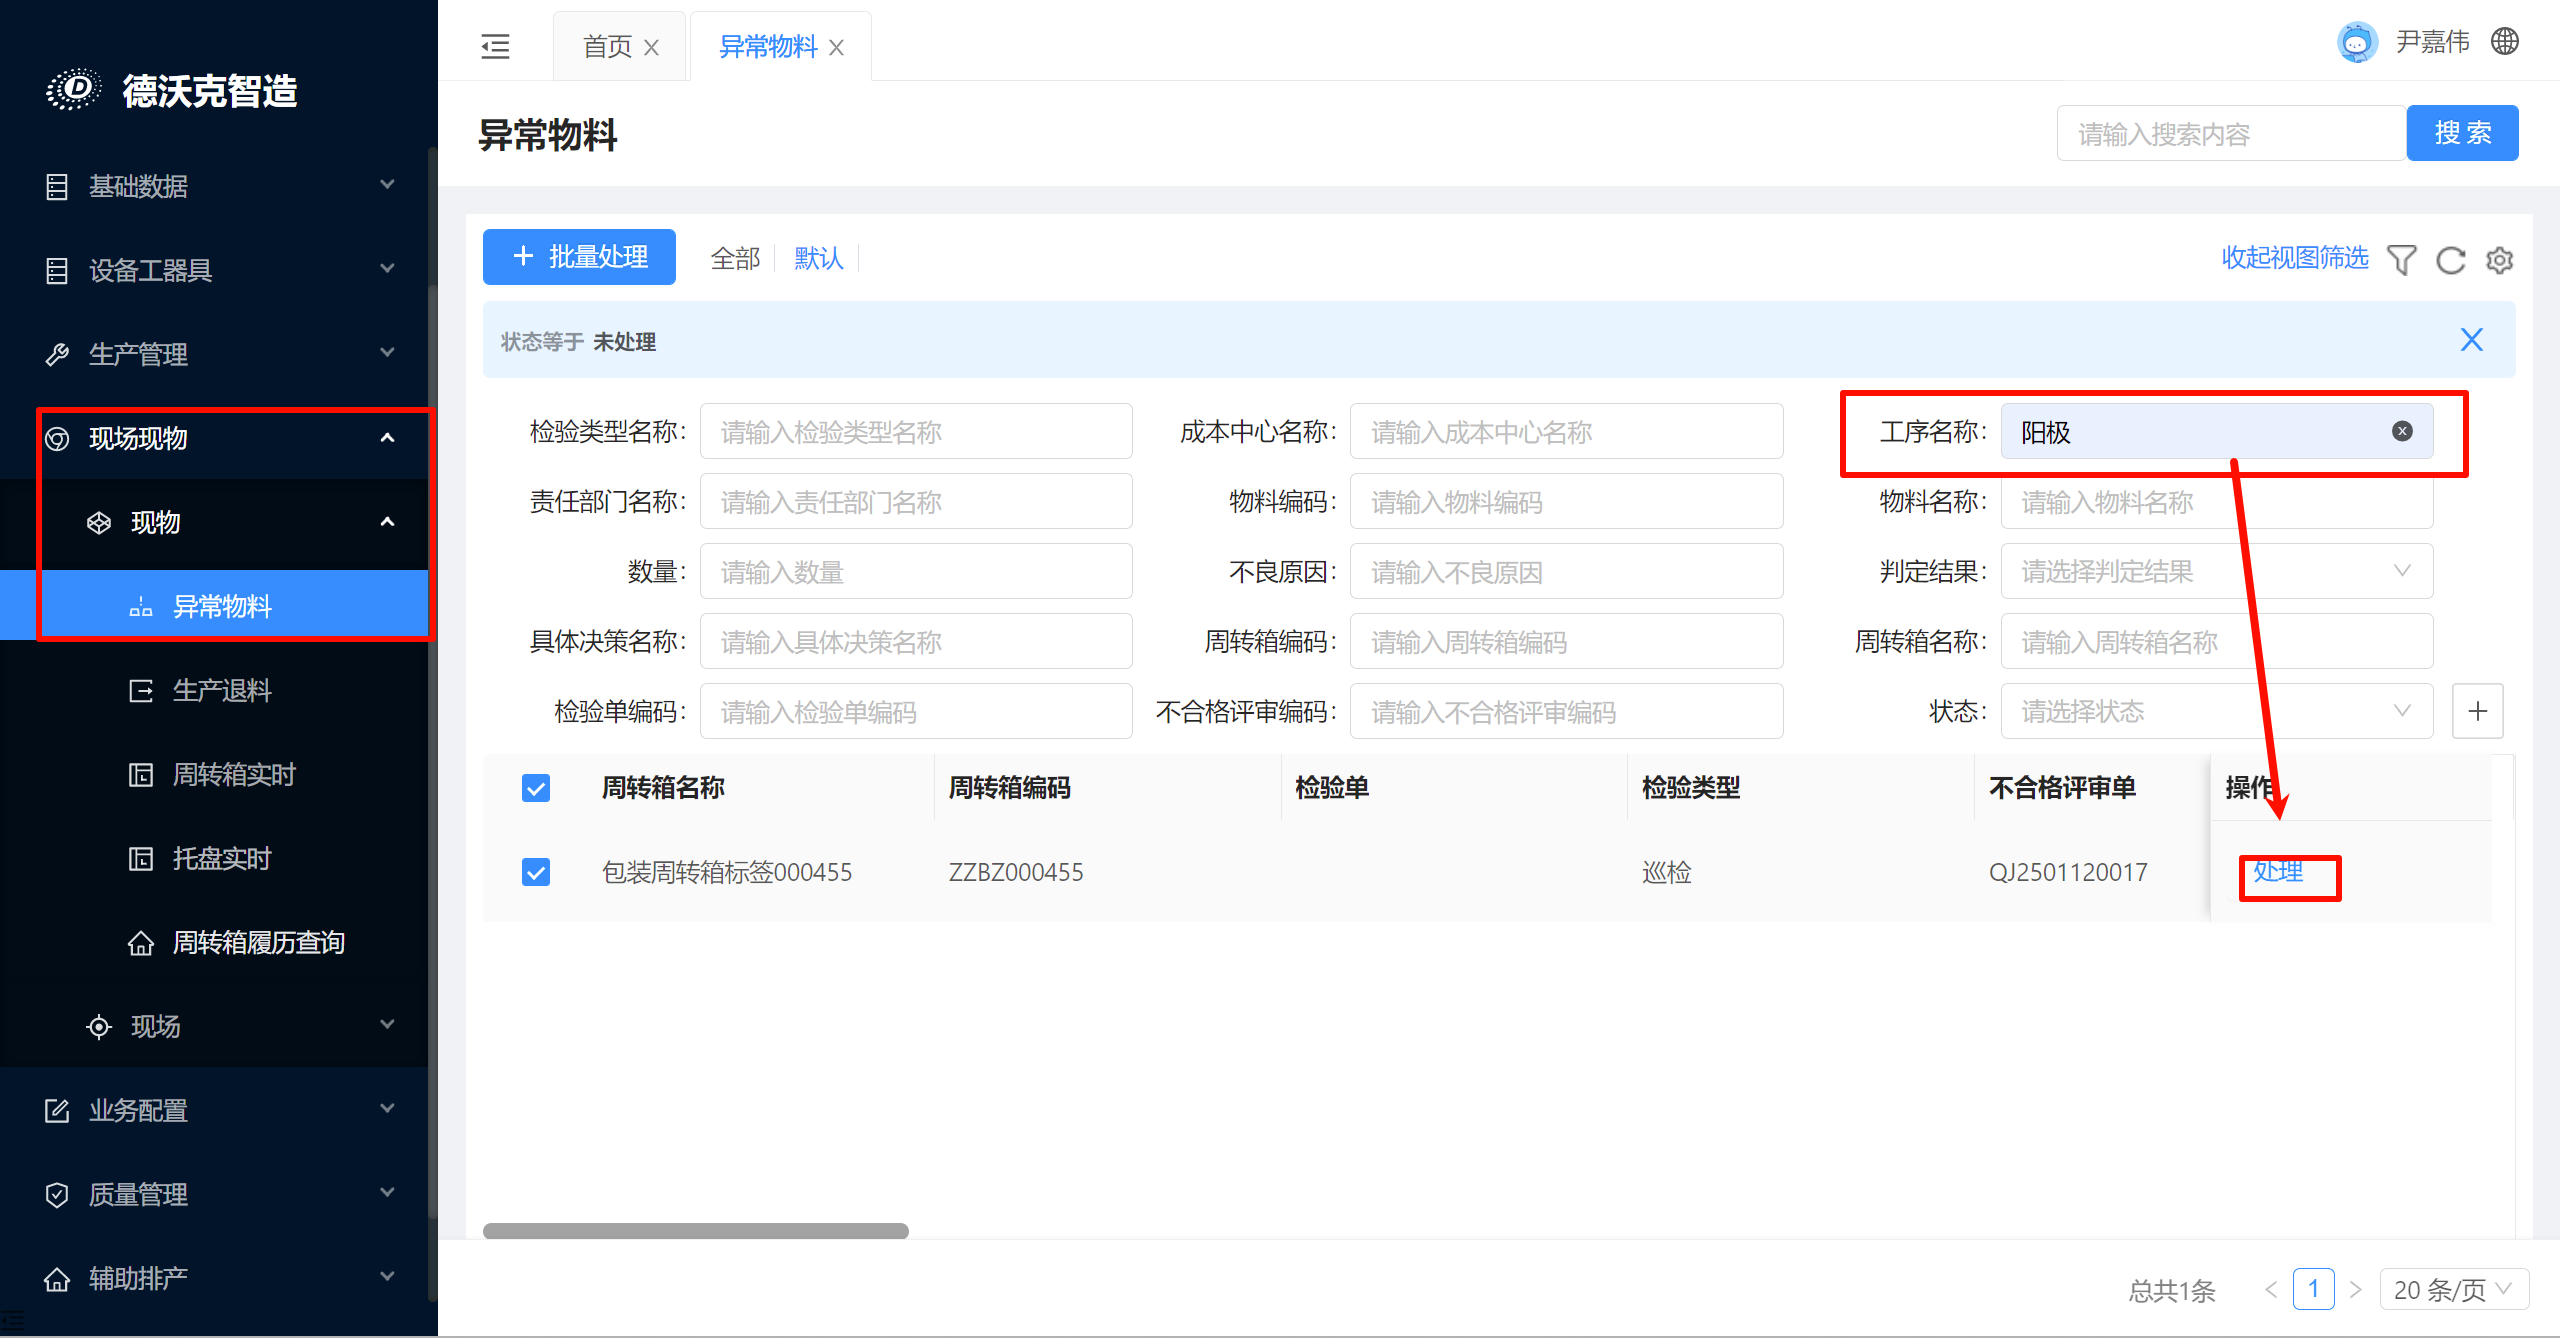Click the 现场 target icon

tap(99, 1026)
